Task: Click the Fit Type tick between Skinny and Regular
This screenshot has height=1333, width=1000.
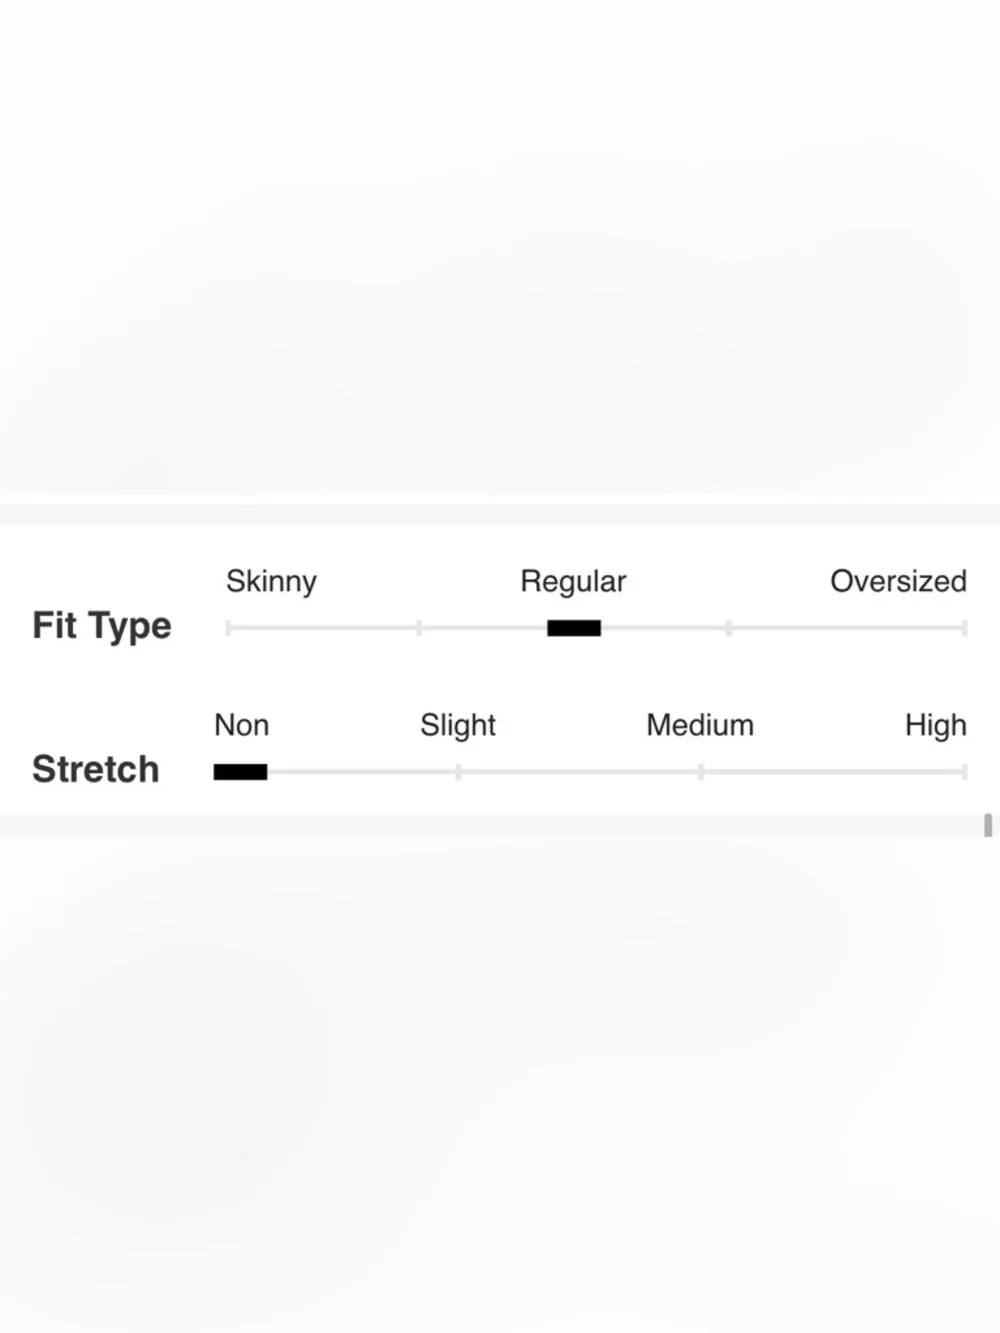Action: tap(419, 628)
